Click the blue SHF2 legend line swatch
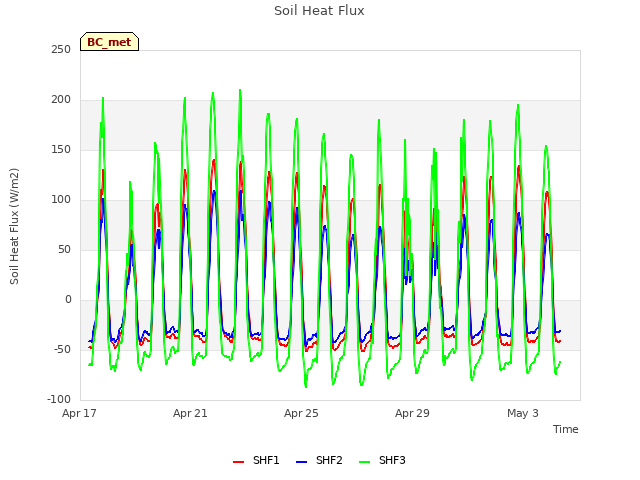The width and height of the screenshot is (640, 480). click(x=301, y=462)
